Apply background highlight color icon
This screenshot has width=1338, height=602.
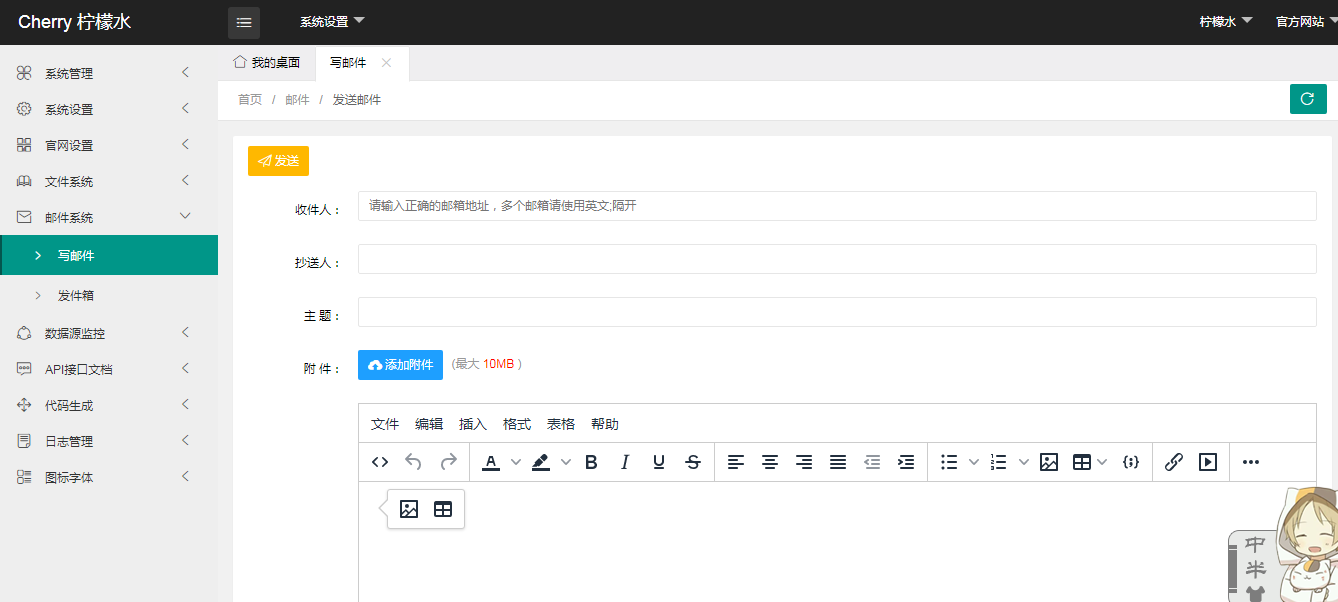(541, 462)
